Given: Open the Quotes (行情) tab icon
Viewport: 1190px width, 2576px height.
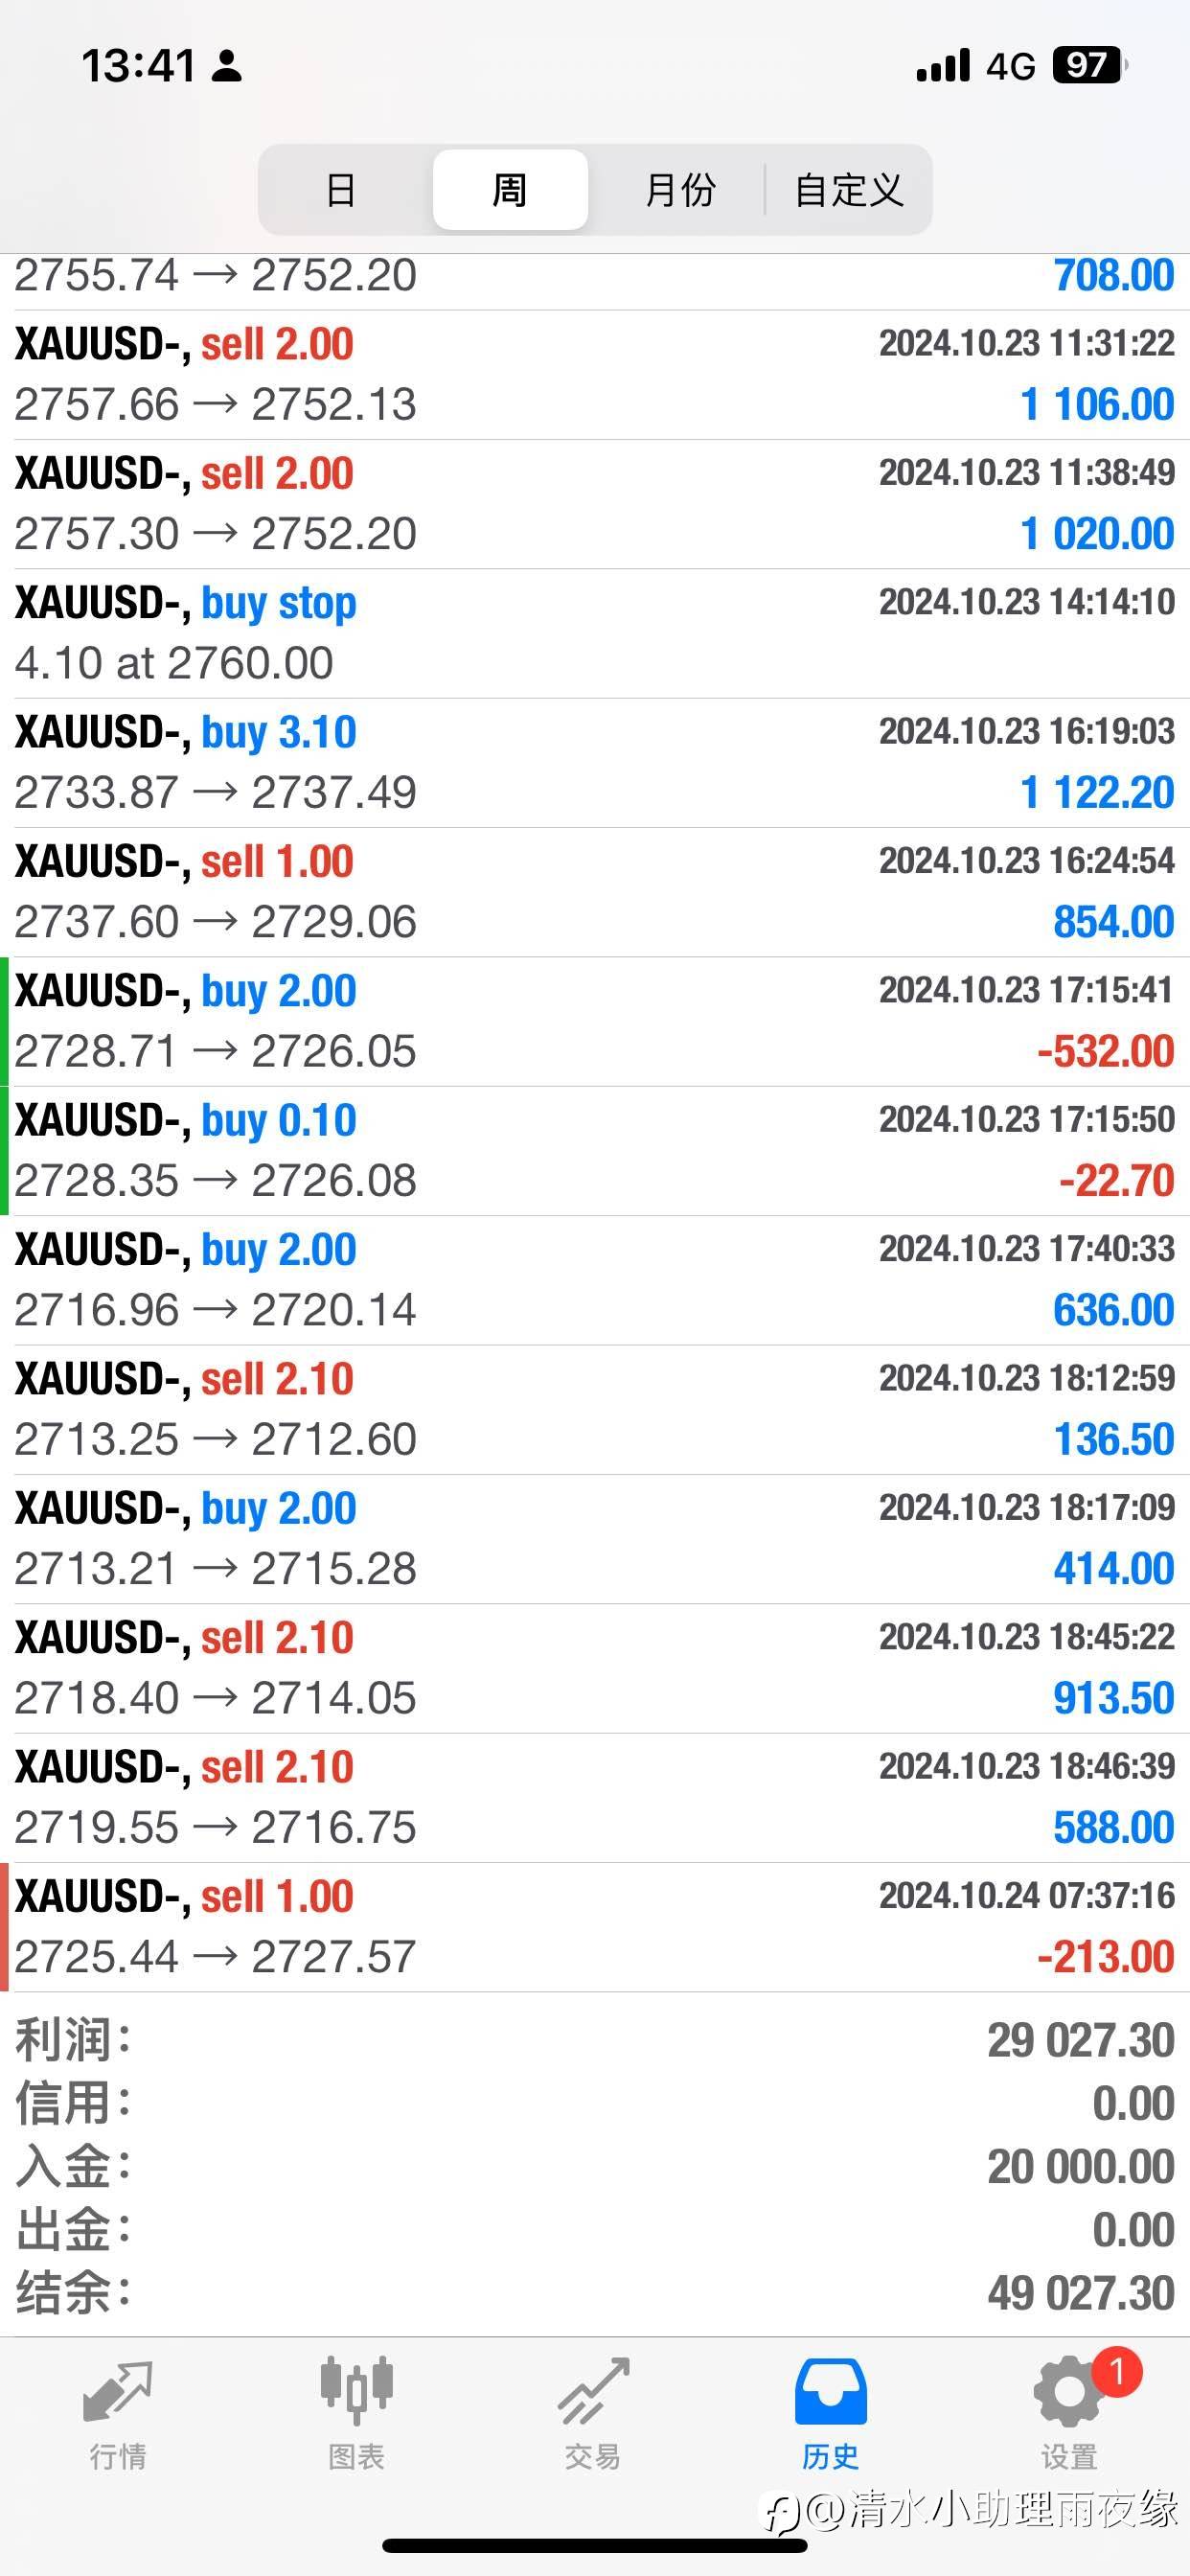Looking at the screenshot, I should [x=118, y=2394].
